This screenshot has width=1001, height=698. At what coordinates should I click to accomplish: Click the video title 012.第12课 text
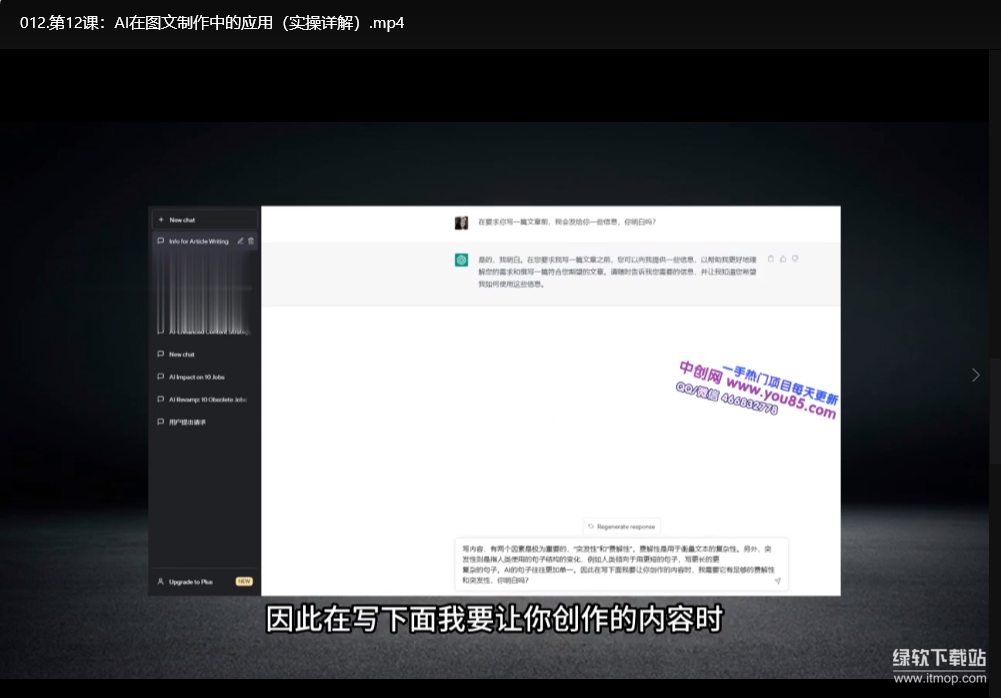click(x=212, y=23)
